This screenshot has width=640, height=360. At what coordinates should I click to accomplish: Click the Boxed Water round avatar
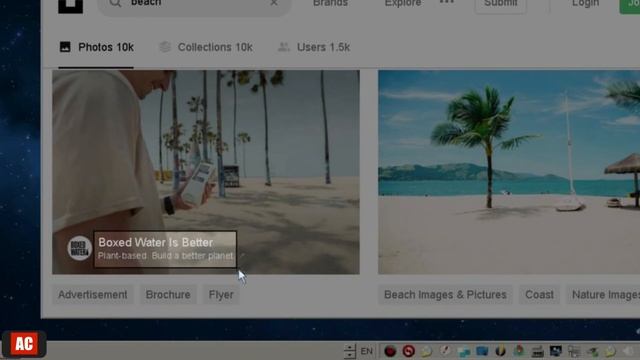(79, 248)
